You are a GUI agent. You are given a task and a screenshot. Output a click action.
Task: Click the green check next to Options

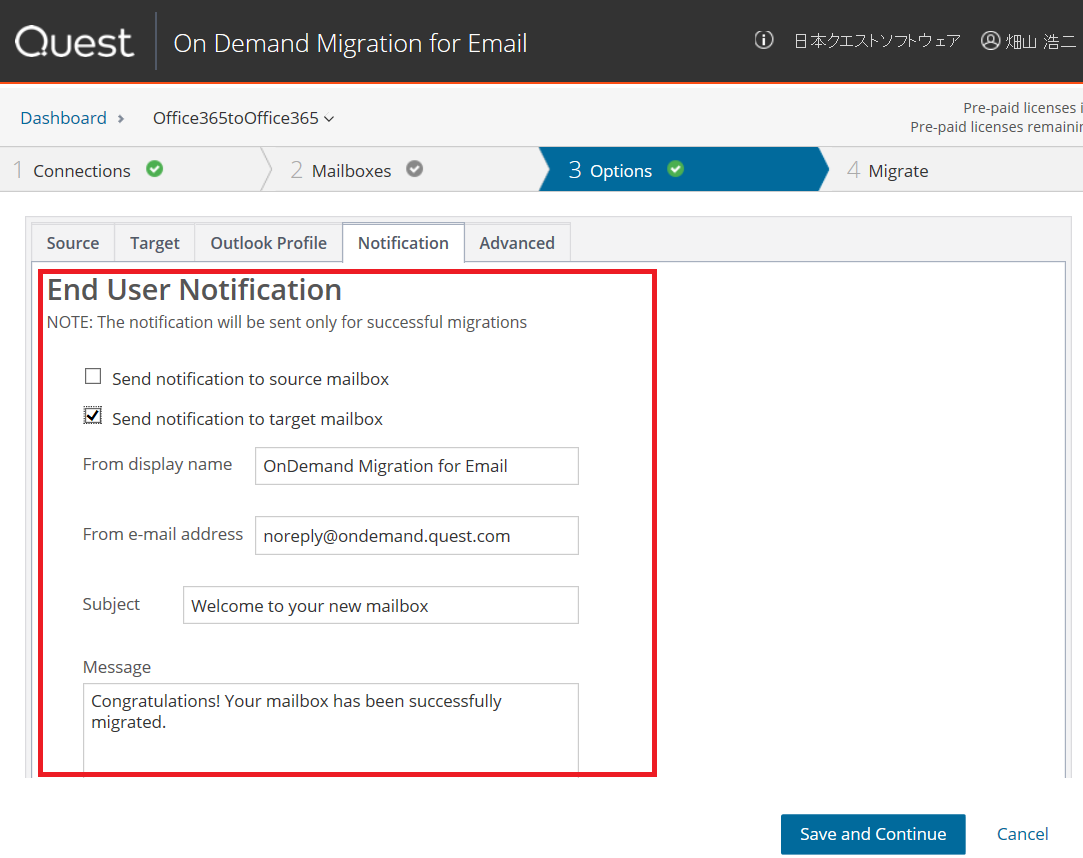click(675, 169)
